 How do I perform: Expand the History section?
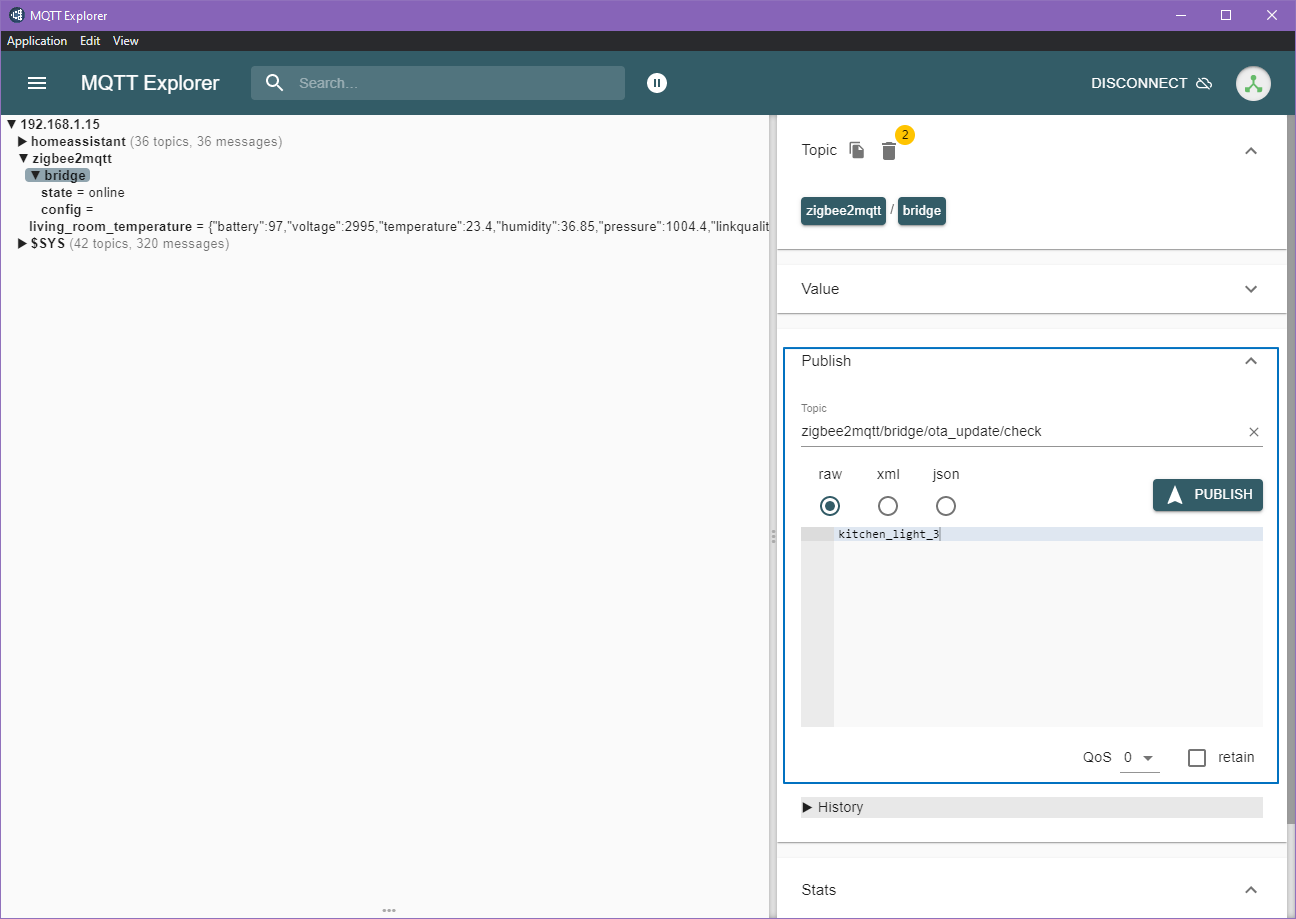click(1031, 807)
